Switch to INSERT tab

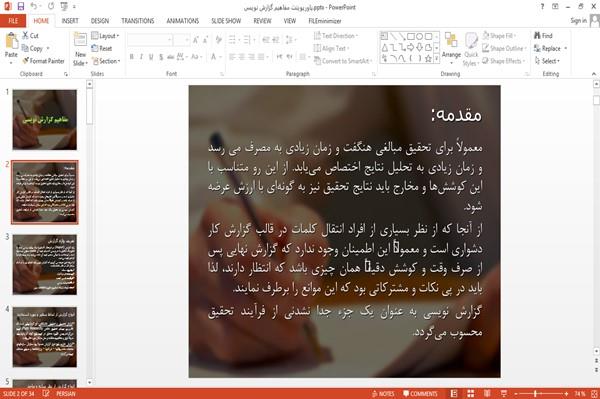[70, 21]
